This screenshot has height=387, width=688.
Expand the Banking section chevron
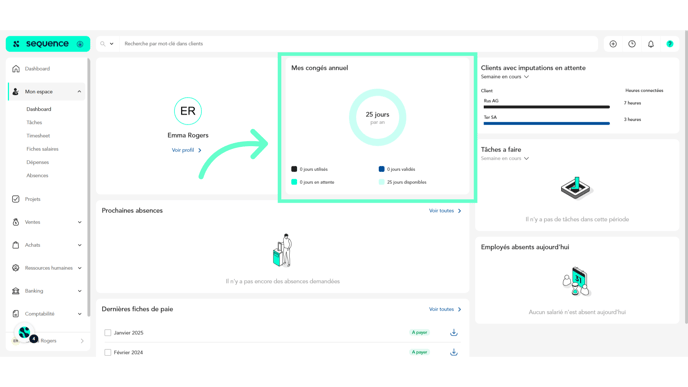(79, 290)
